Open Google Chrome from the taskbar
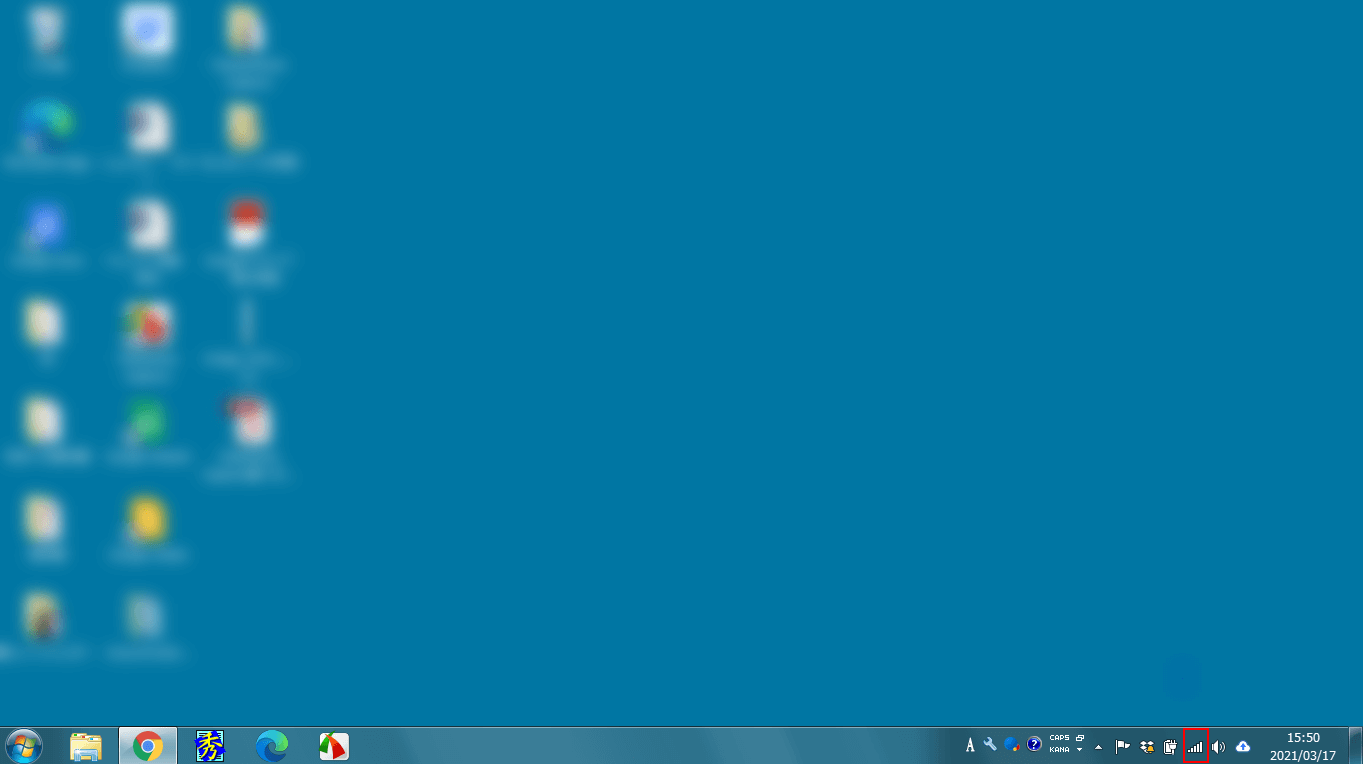Screen dimensions: 1363x764 click(x=148, y=746)
